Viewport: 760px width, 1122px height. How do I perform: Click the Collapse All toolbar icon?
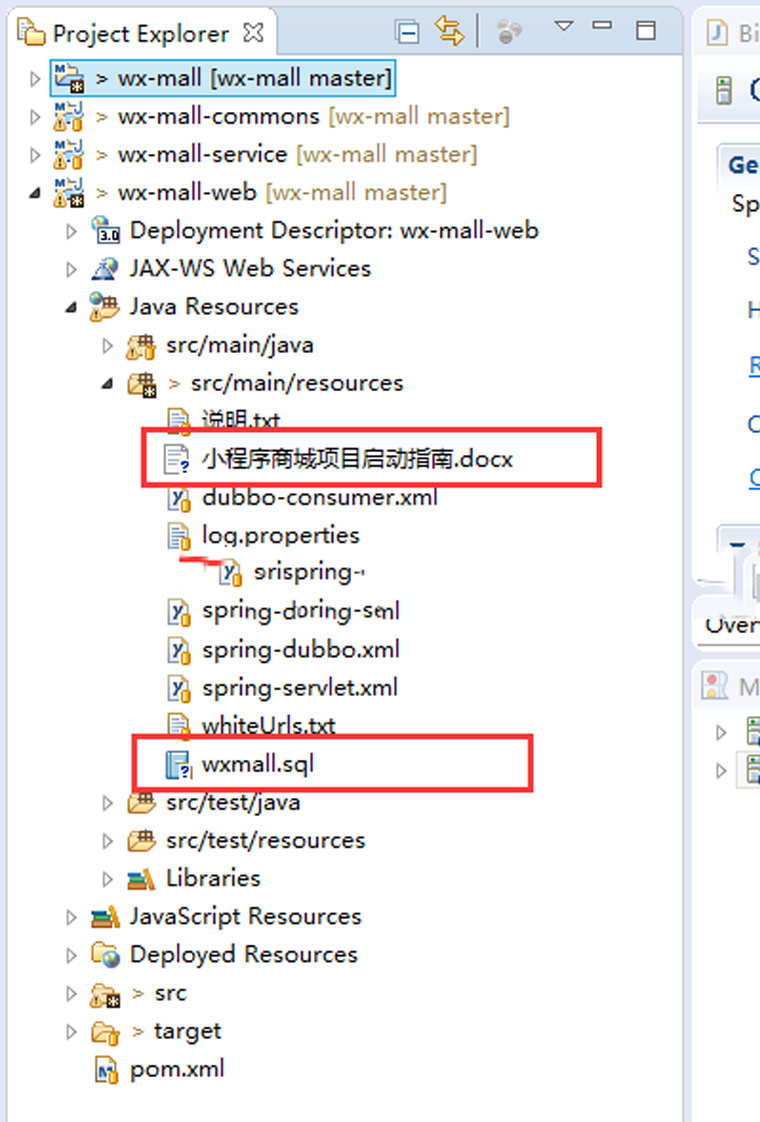407,32
